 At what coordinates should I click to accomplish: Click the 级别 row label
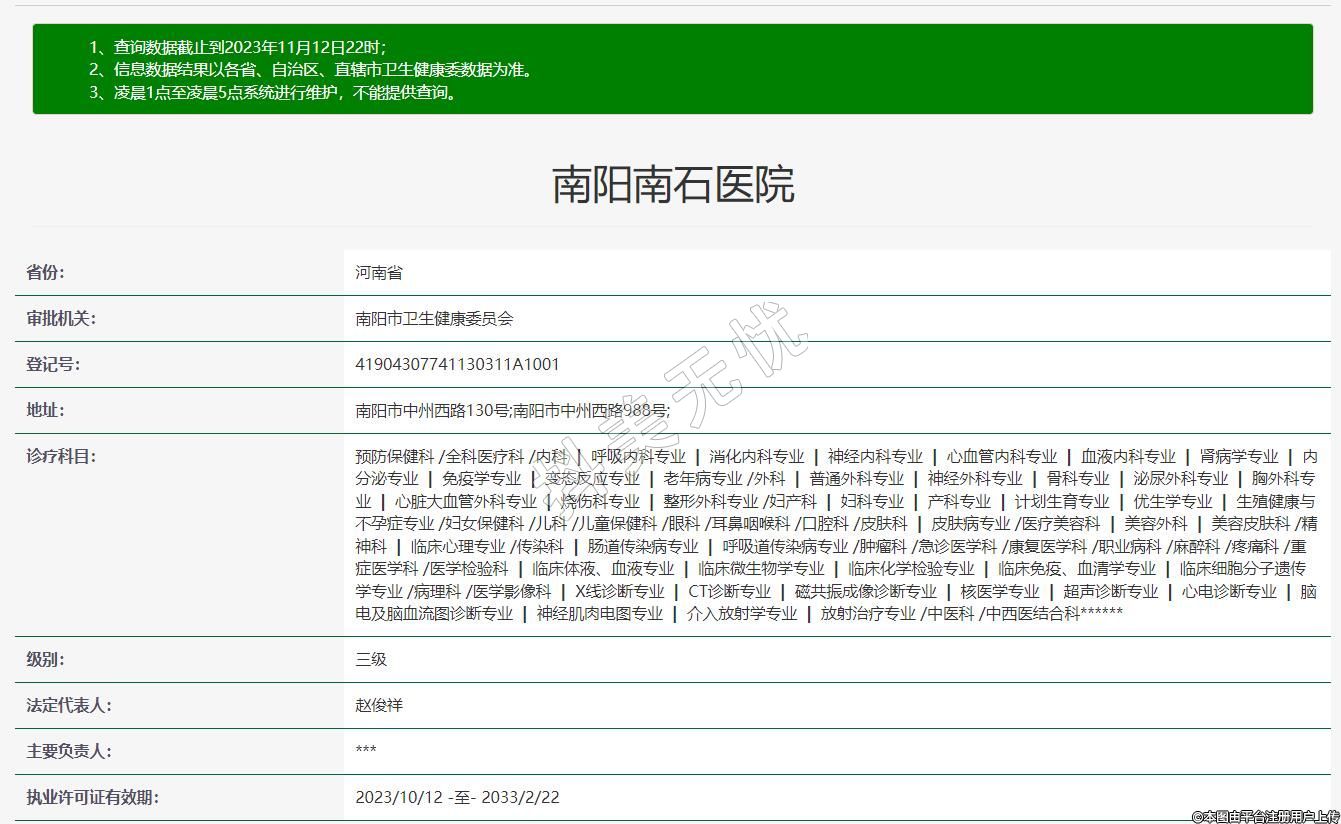(x=45, y=660)
